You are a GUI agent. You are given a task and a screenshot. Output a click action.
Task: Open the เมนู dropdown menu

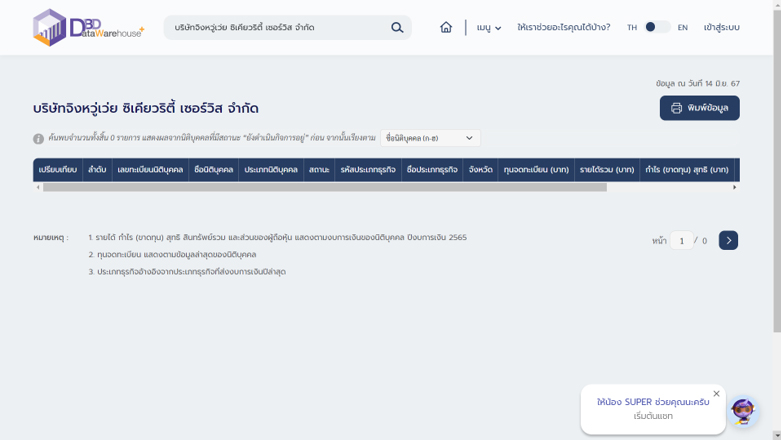[488, 28]
